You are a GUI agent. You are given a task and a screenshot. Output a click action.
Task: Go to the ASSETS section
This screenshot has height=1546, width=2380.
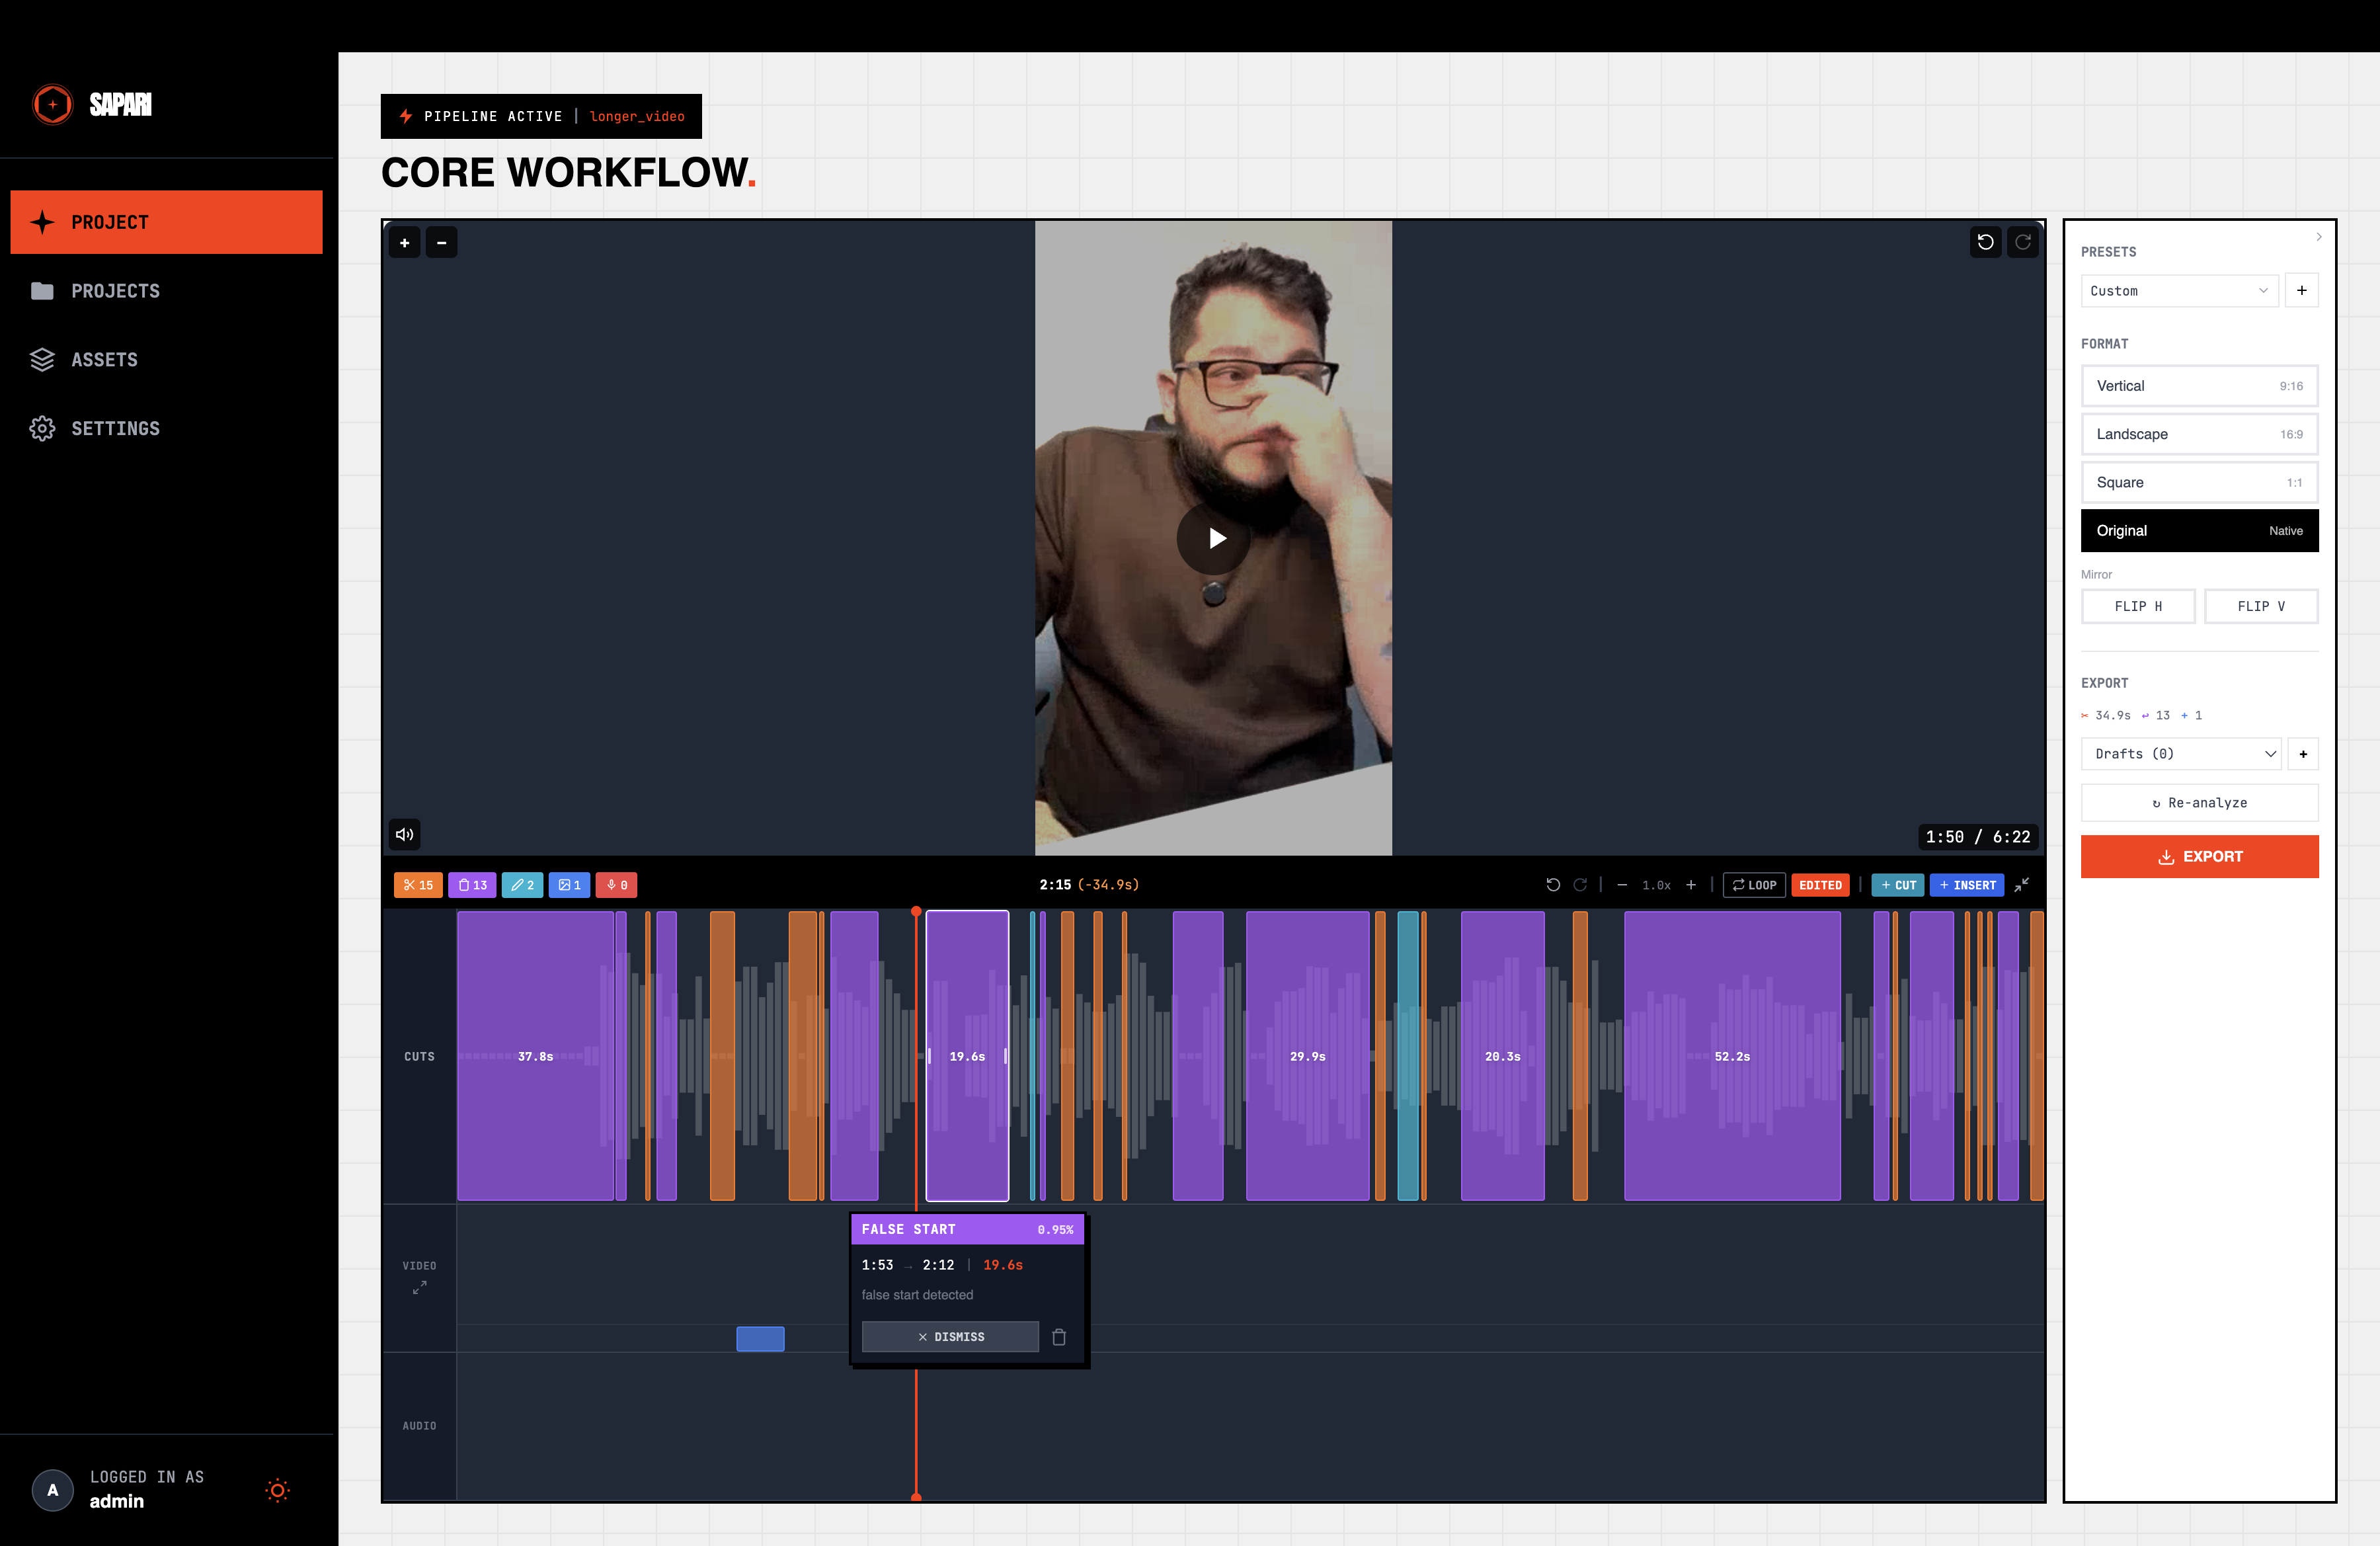tap(105, 359)
